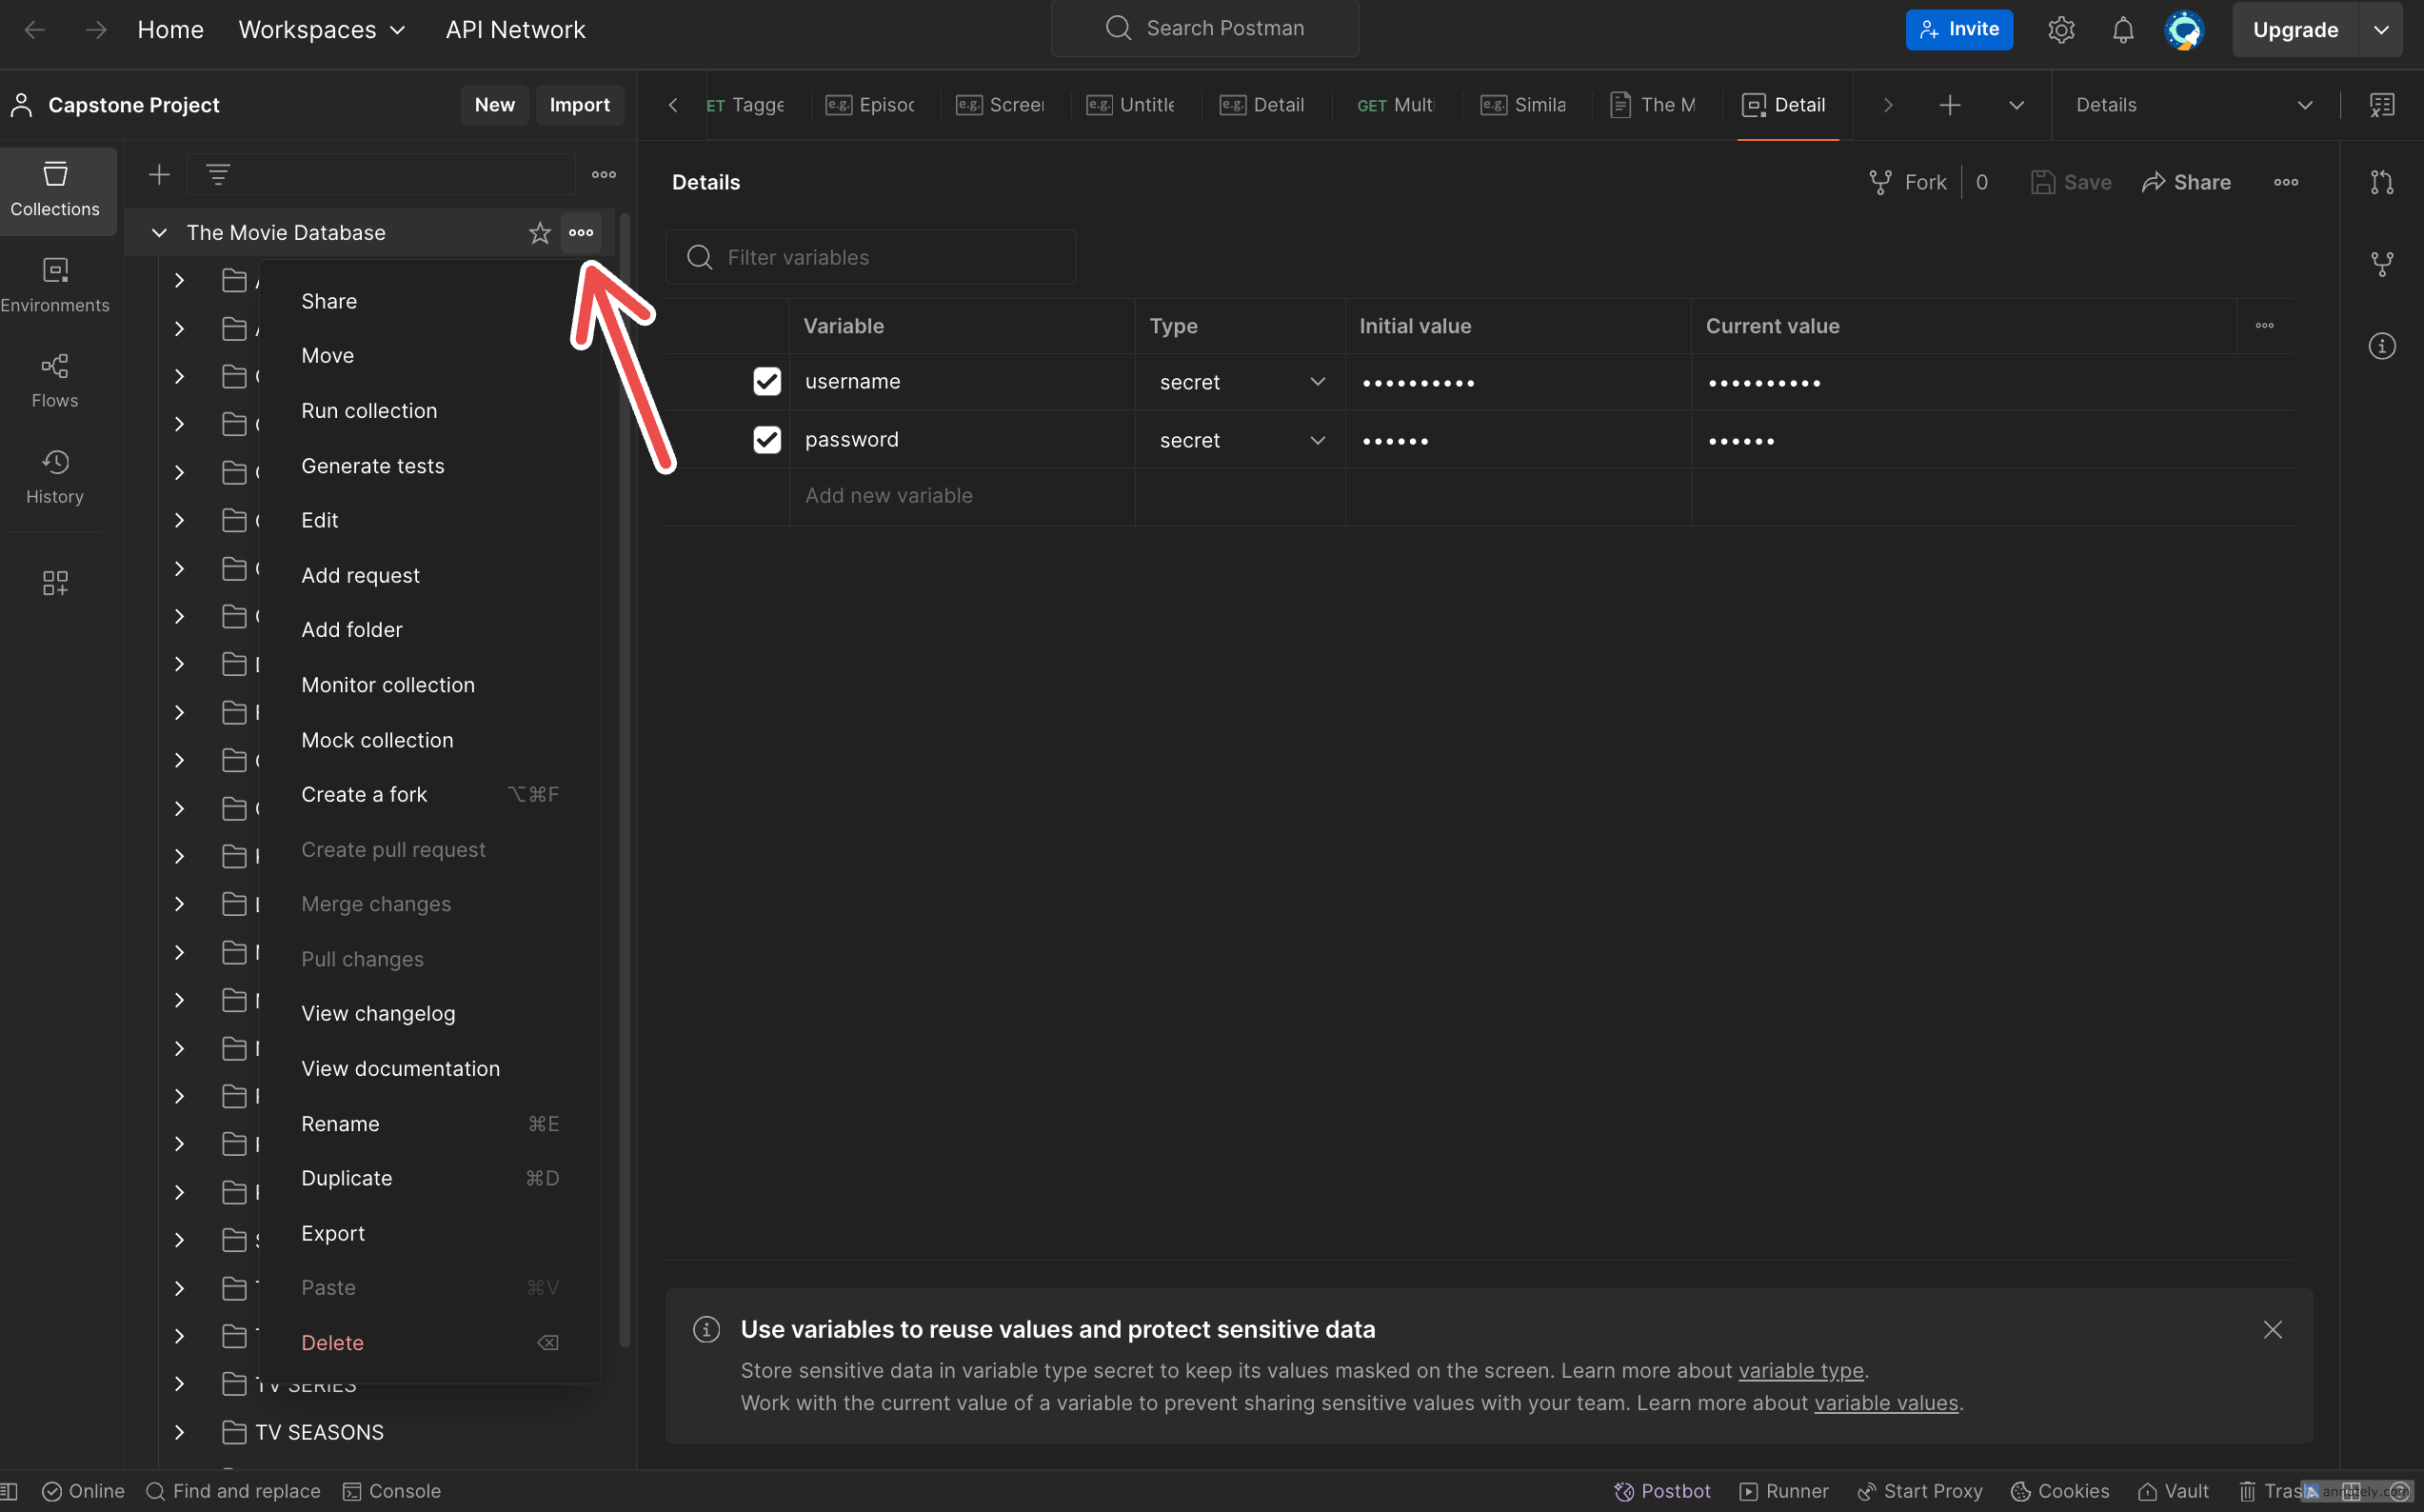Go back with the left arrow
2424x1512 pixels.
click(x=35, y=30)
